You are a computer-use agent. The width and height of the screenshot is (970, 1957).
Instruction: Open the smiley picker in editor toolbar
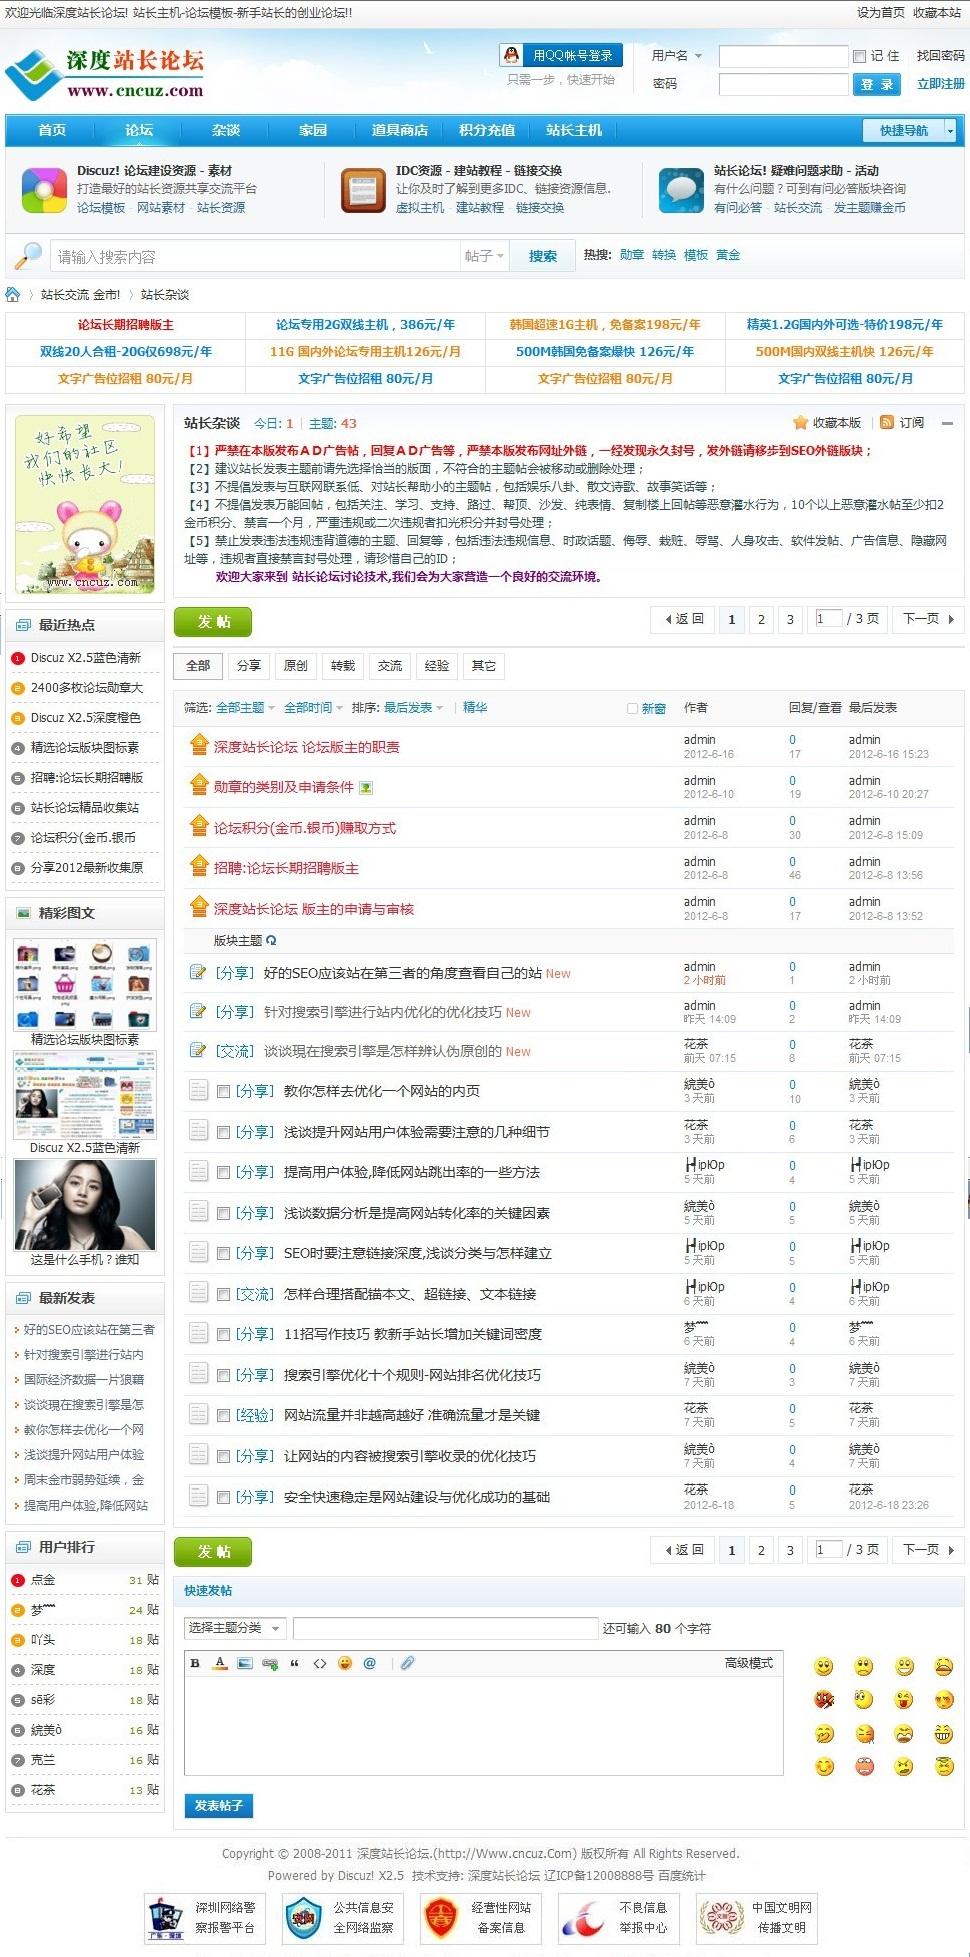(x=345, y=1663)
